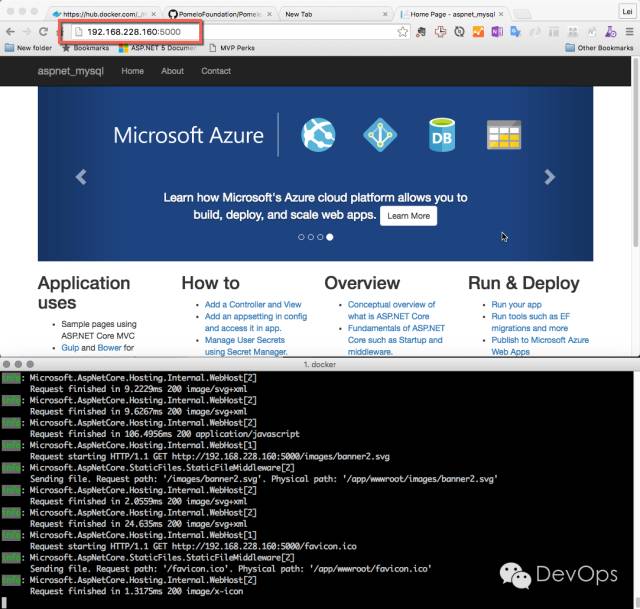Screen dimensions: 640x609
Task: Click the DB database icon in banner
Action: [x=442, y=135]
